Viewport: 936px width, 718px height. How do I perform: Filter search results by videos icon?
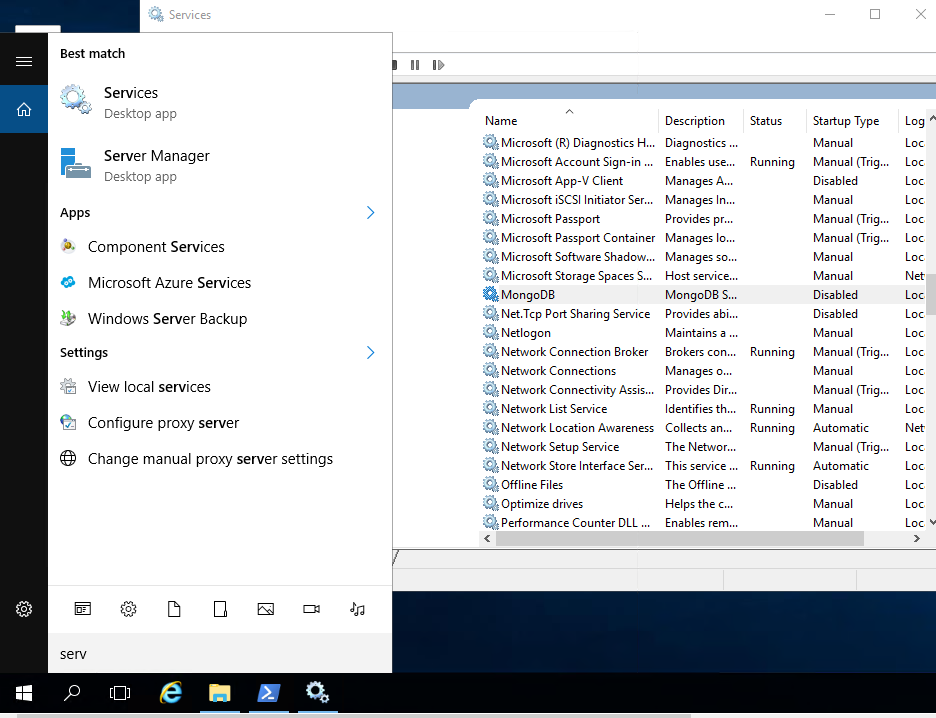[x=312, y=609]
